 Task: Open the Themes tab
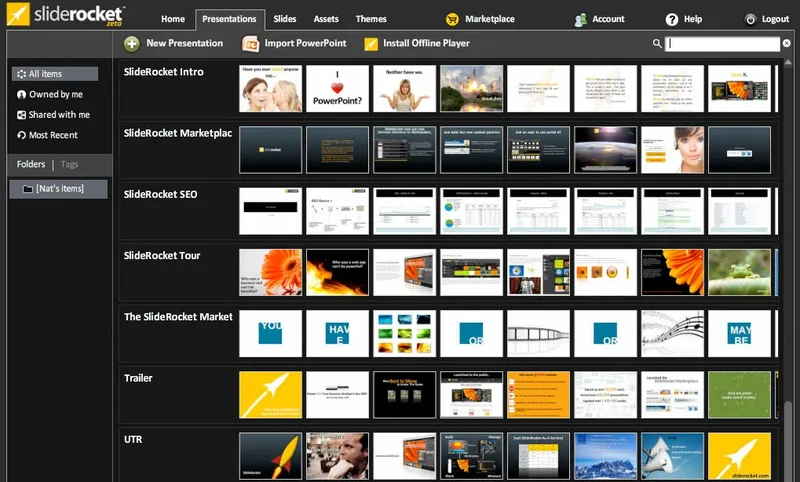pyautogui.click(x=371, y=19)
